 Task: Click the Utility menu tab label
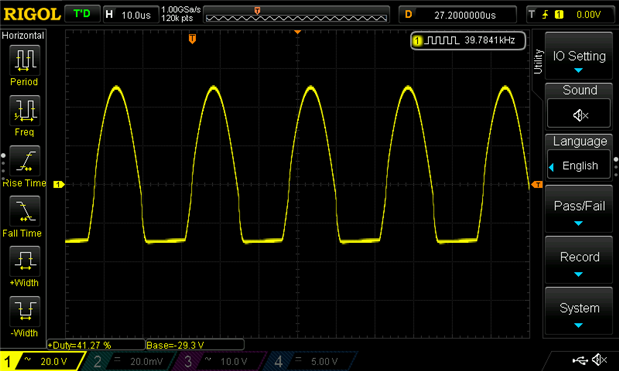pos(538,62)
